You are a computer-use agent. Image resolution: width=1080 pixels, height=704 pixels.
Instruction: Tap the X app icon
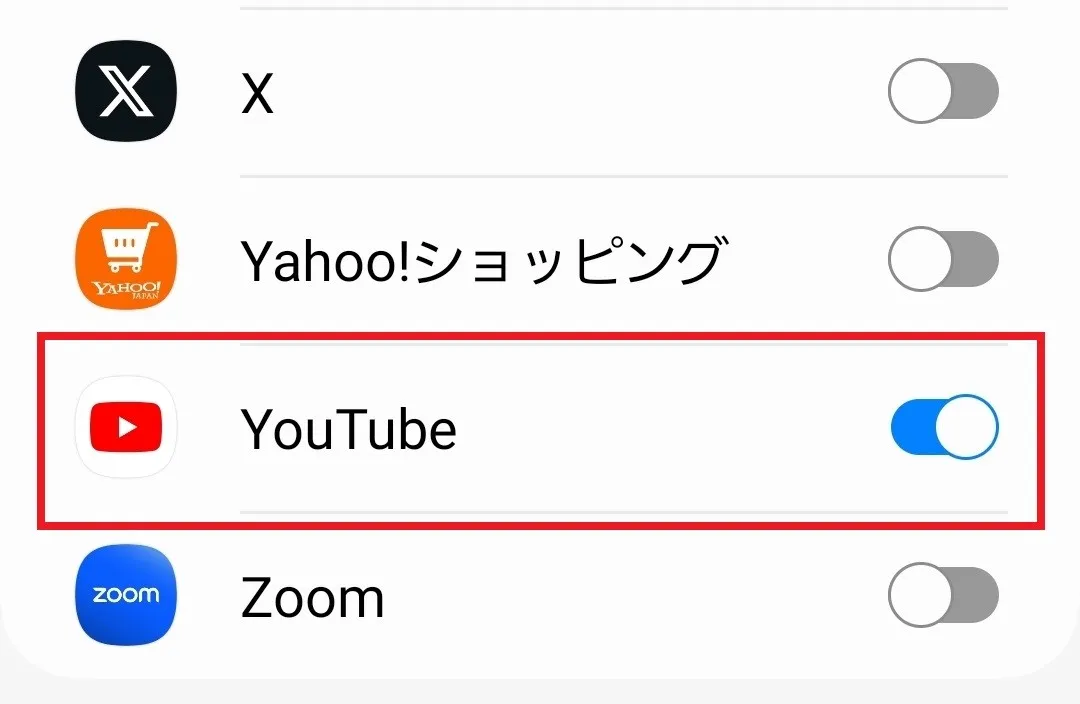coord(126,91)
